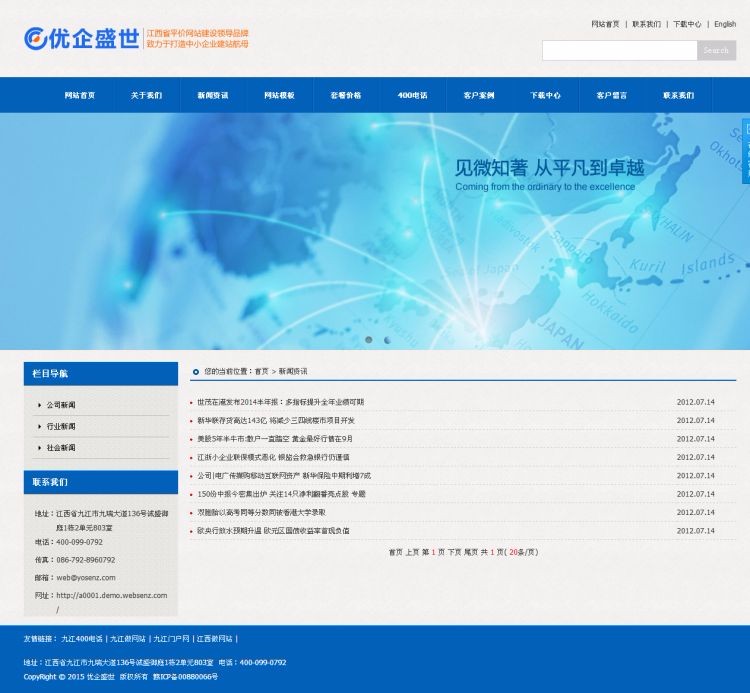The height and width of the screenshot is (693, 750).
Task: Click pagination link 上页
Action: click(x=412, y=552)
